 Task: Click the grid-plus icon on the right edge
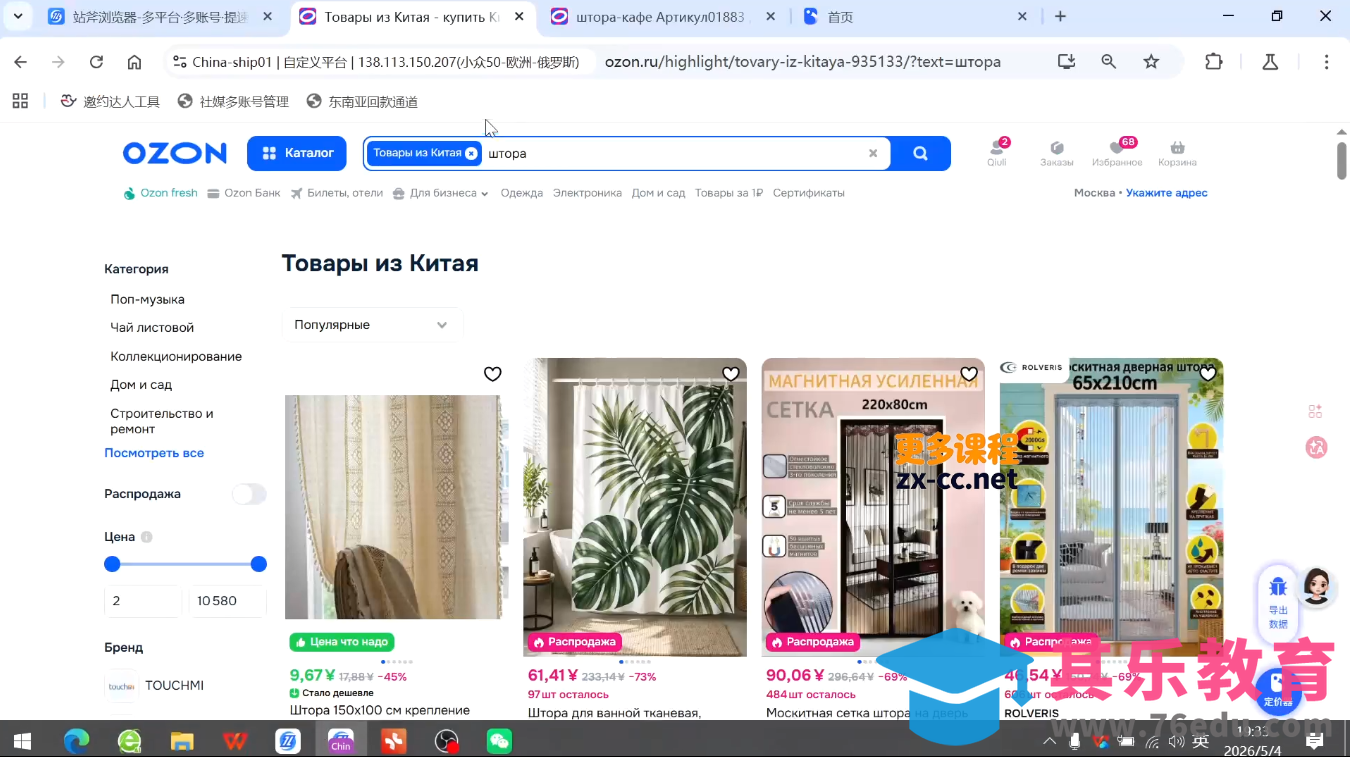coord(1316,411)
